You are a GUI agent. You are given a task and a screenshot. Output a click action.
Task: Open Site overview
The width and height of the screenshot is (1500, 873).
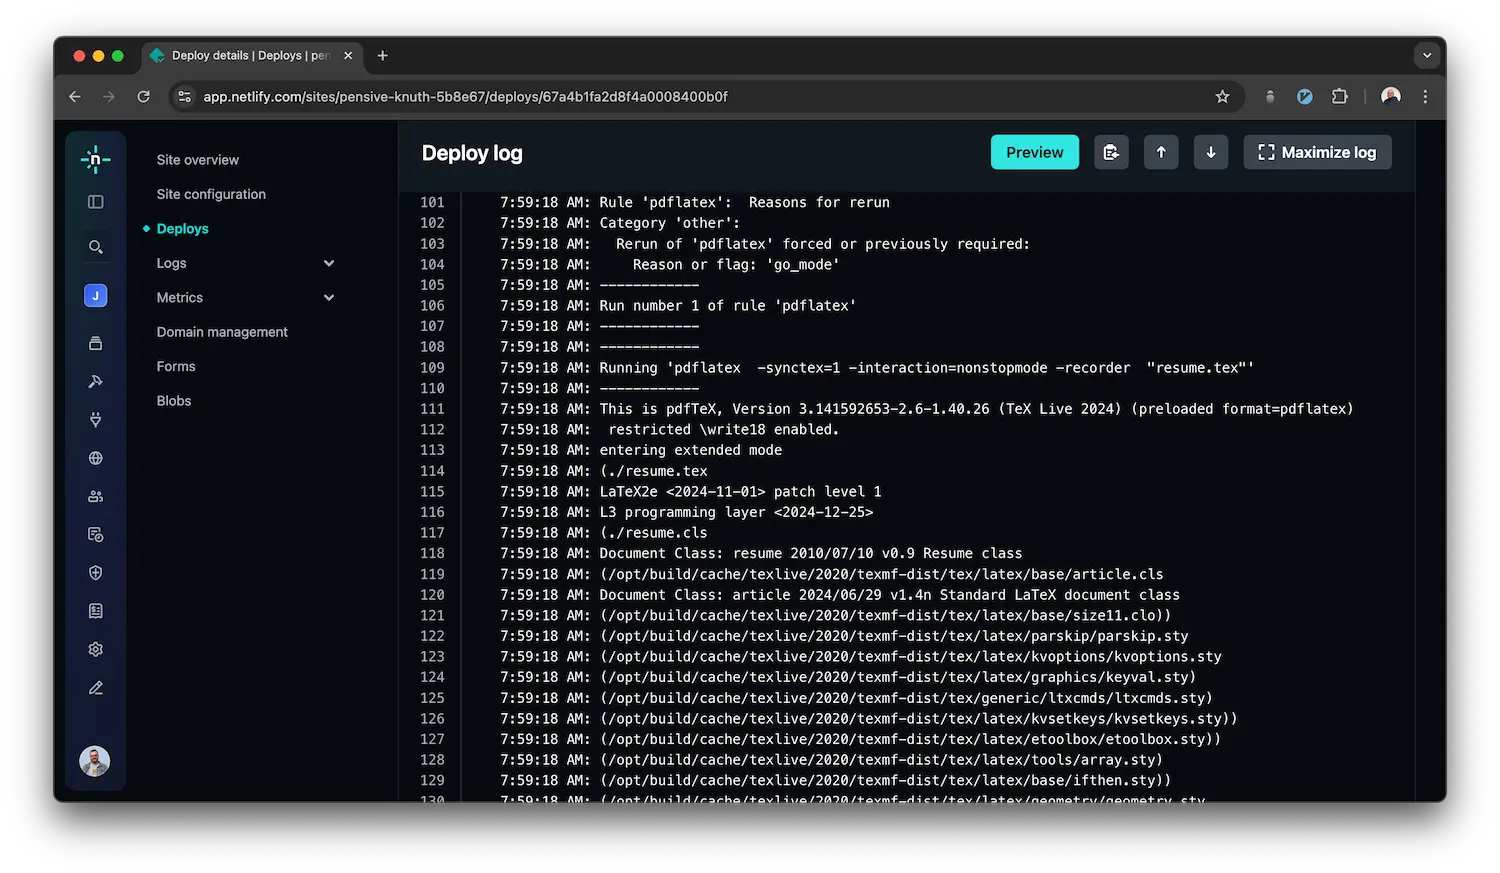click(198, 160)
